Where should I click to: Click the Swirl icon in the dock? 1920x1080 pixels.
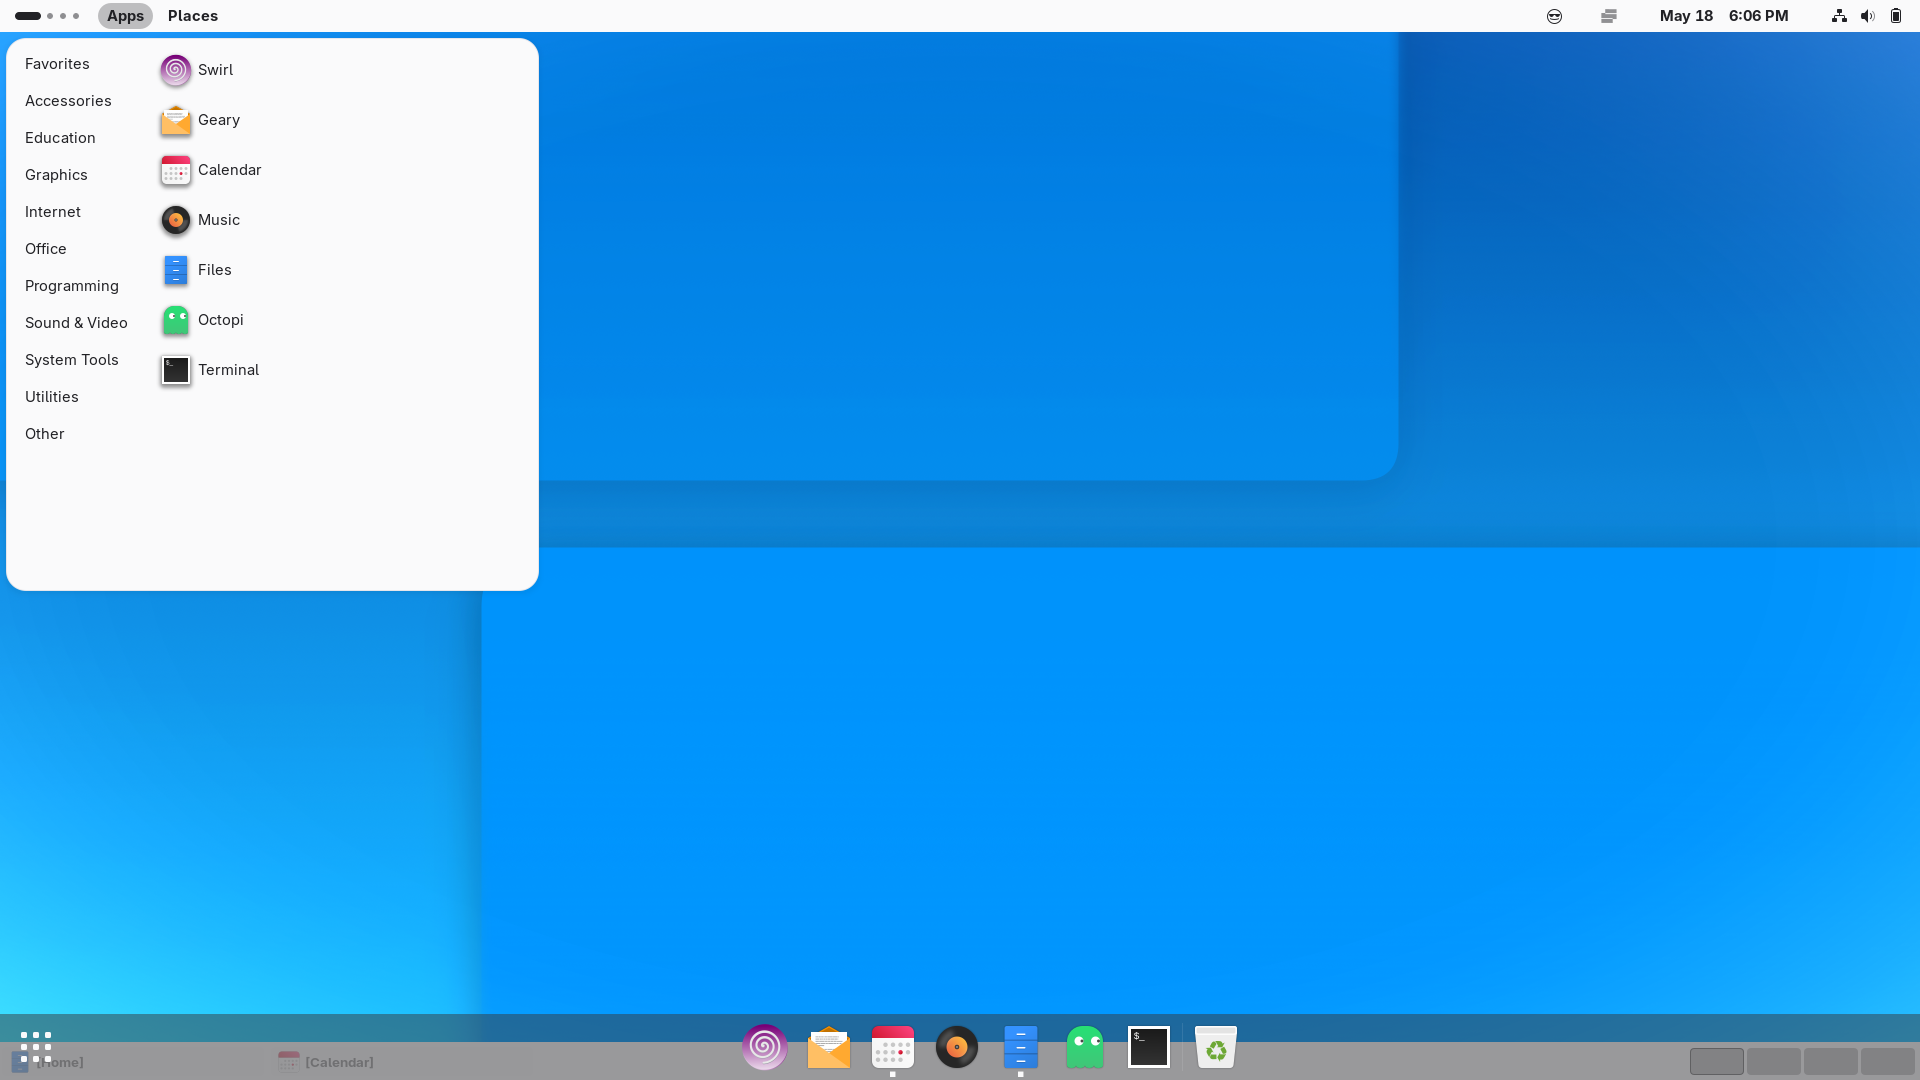click(765, 1047)
